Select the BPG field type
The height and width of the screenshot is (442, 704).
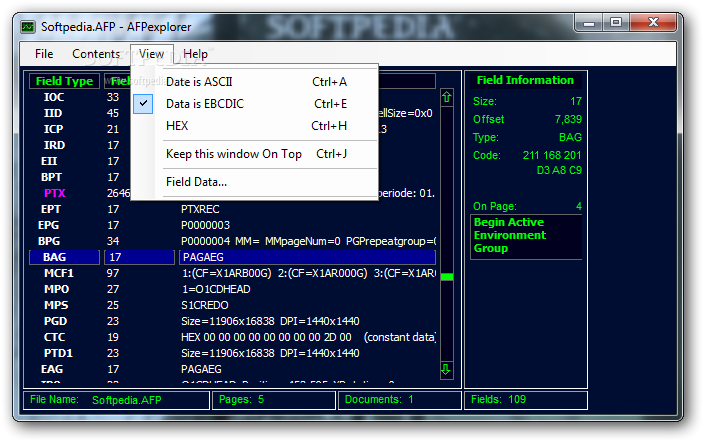pos(49,241)
